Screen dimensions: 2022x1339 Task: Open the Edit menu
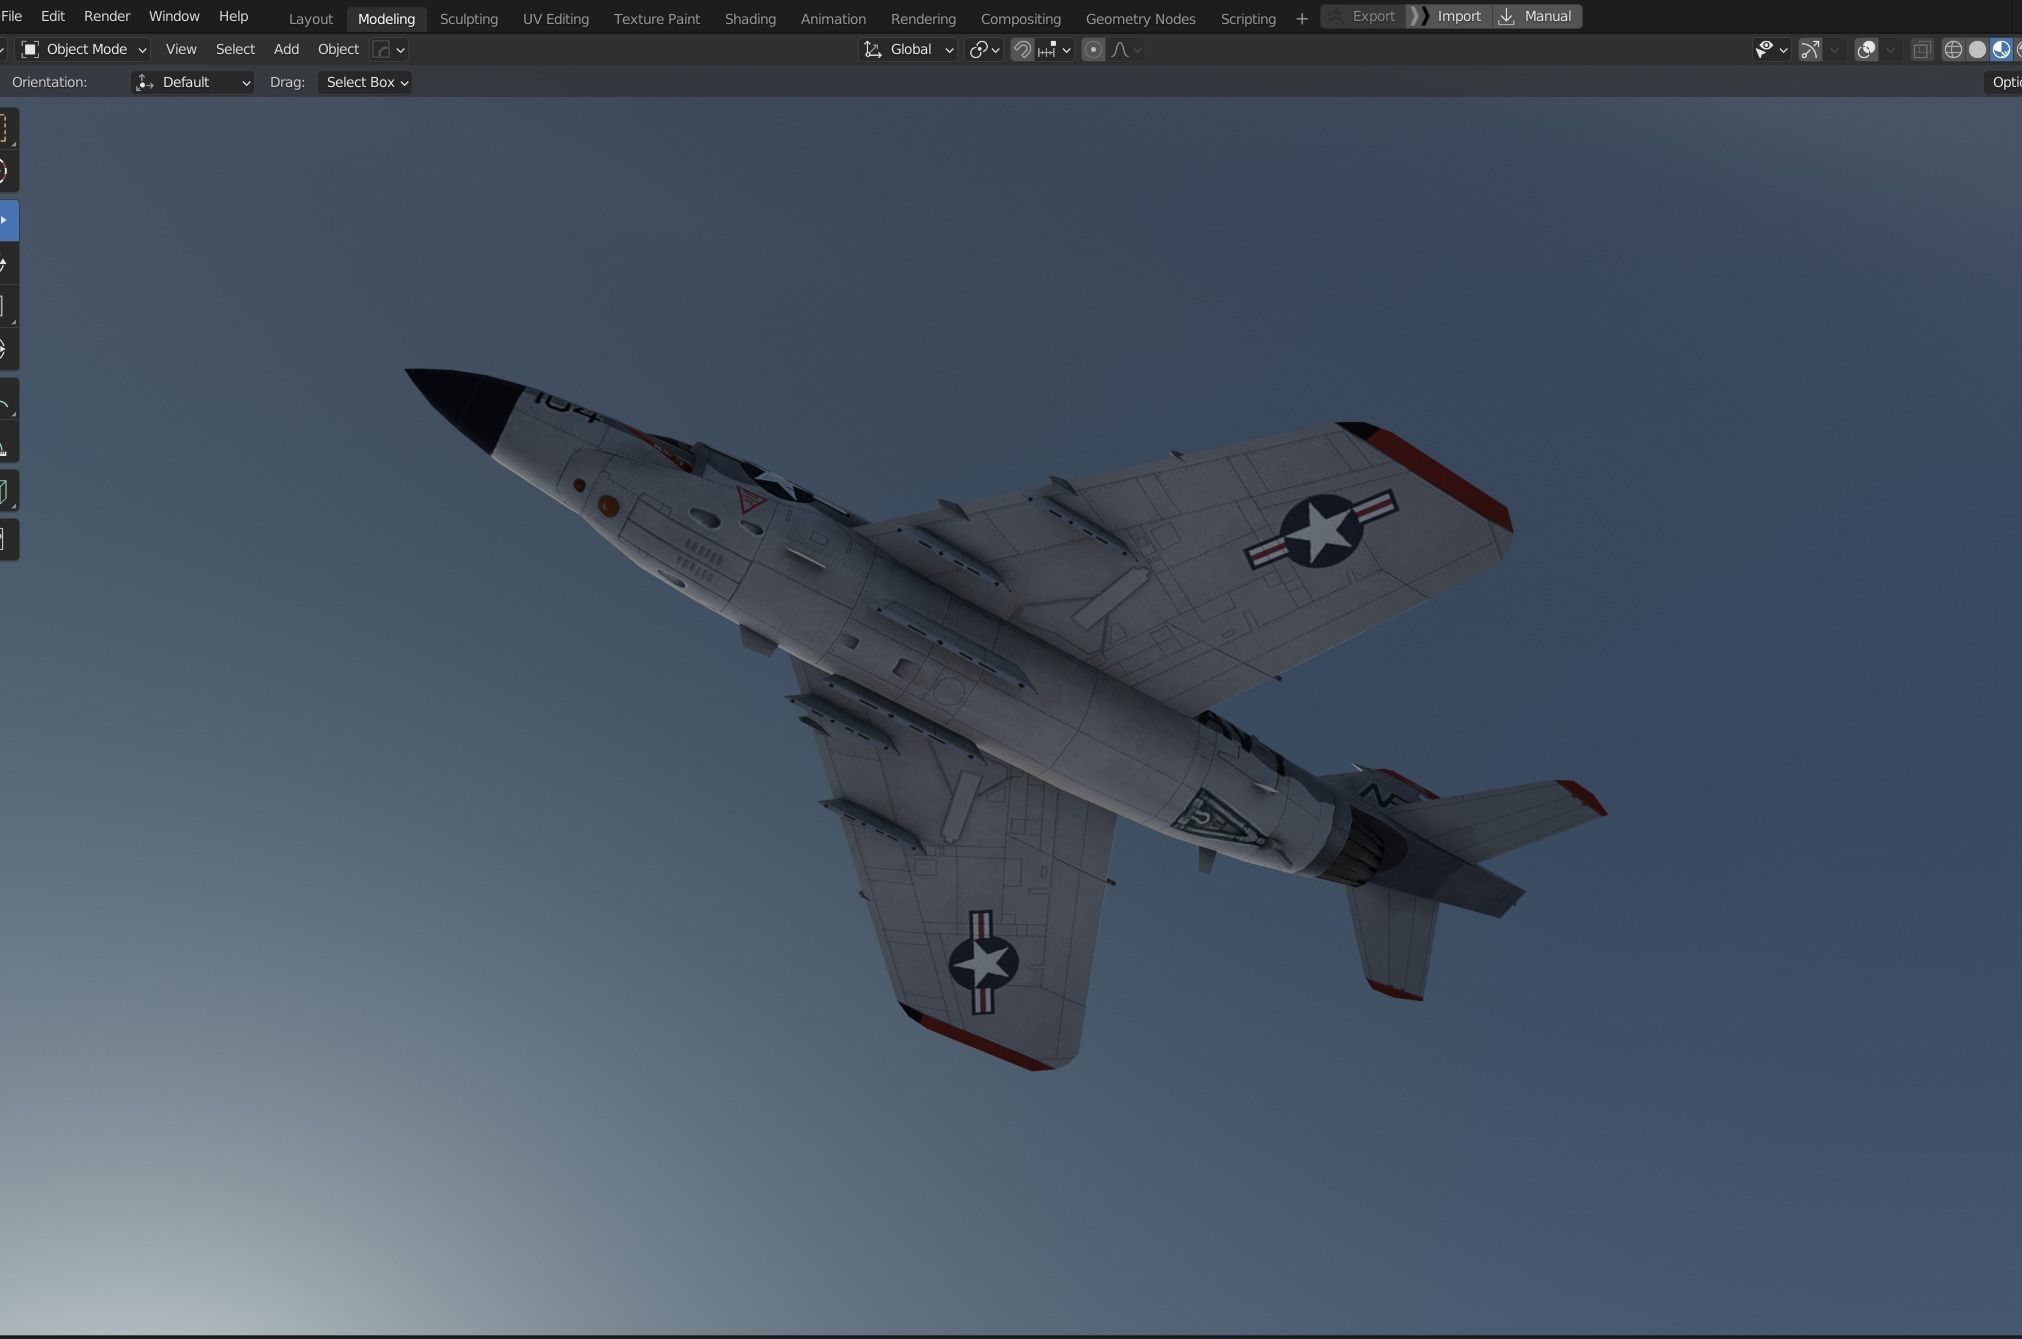53,16
